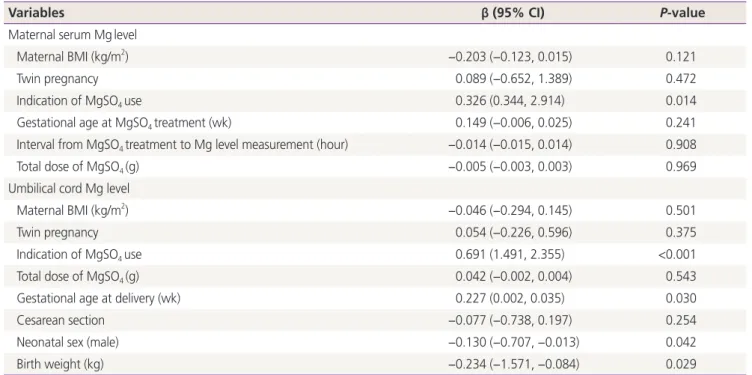Viewport: 752px width, 375px height.
Task: Click the Cesarean section row label
Action: tap(60, 320)
